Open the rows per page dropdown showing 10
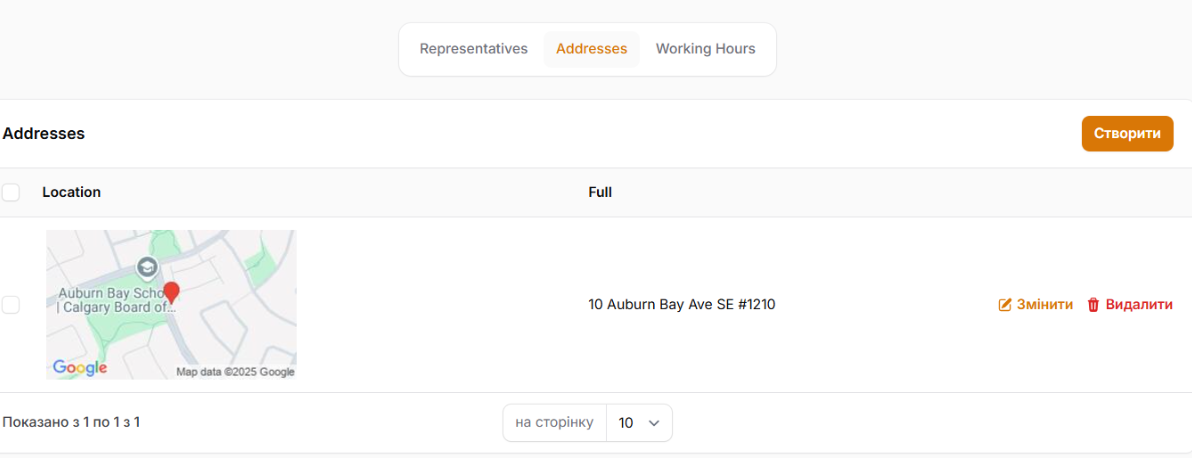 [x=639, y=423]
